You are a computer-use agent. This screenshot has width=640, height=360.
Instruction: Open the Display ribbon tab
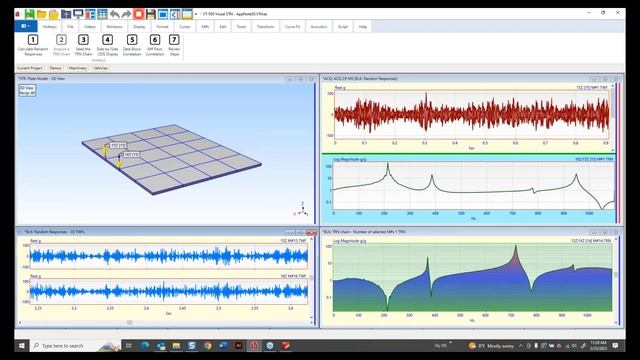139,27
